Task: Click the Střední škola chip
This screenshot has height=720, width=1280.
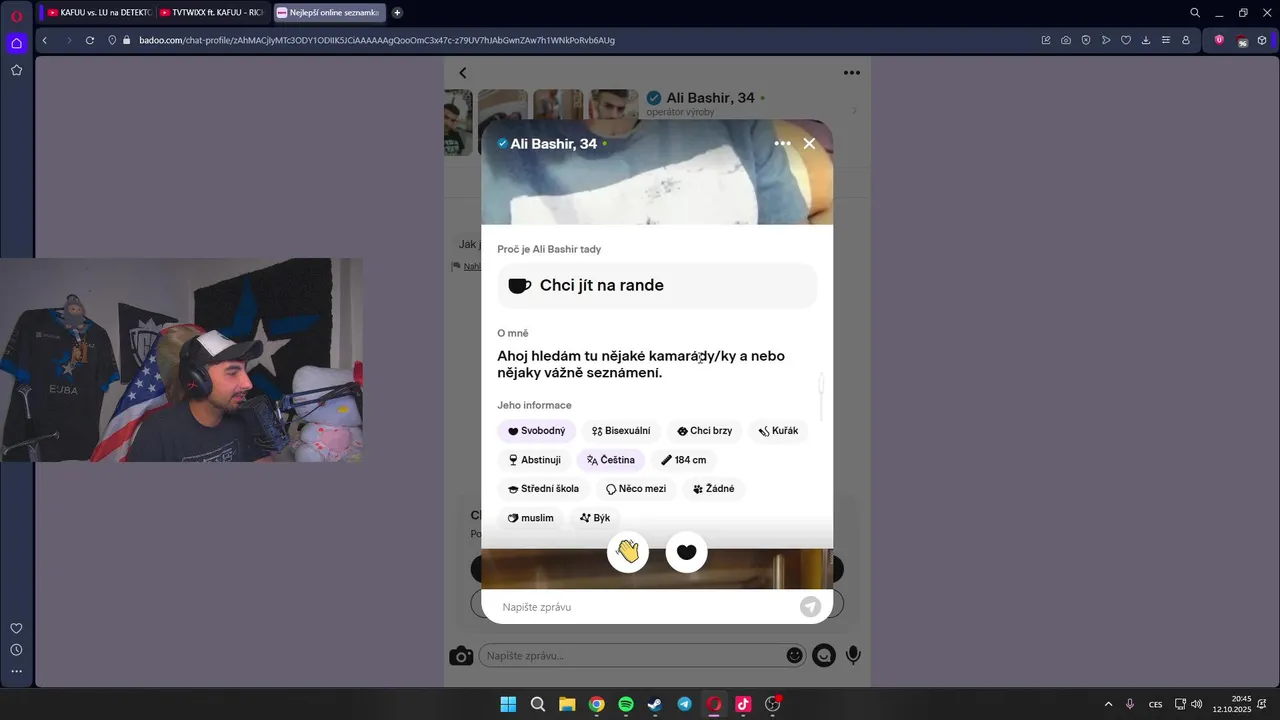Action: click(543, 489)
